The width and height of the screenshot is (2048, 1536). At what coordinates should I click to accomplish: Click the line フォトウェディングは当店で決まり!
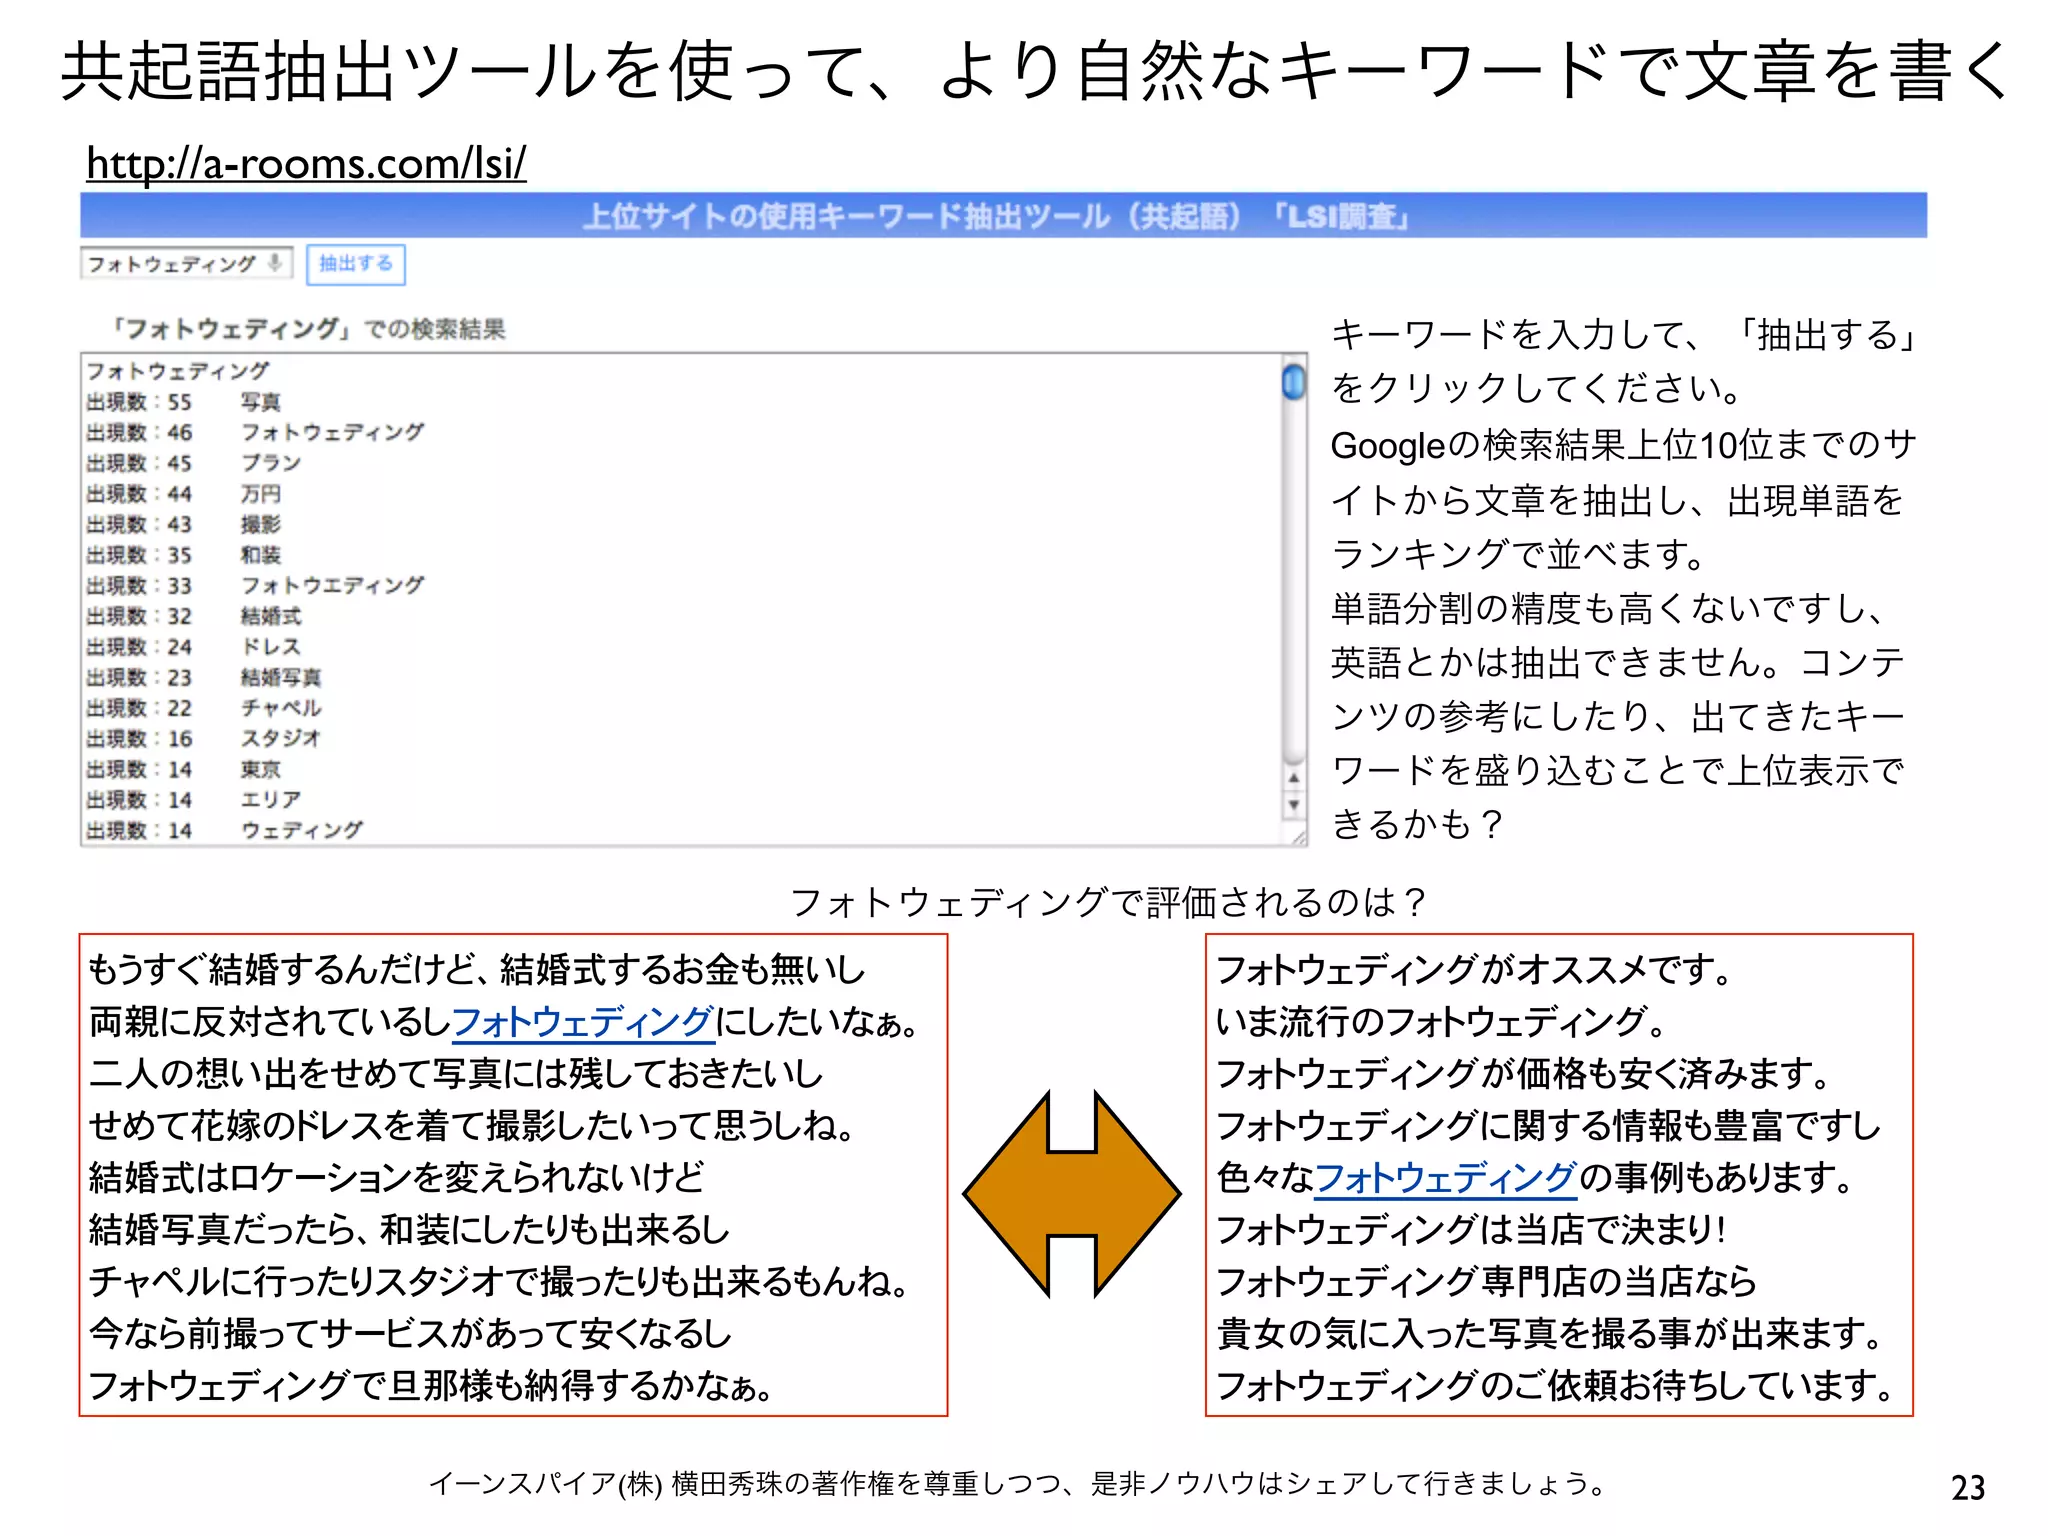click(1472, 1230)
